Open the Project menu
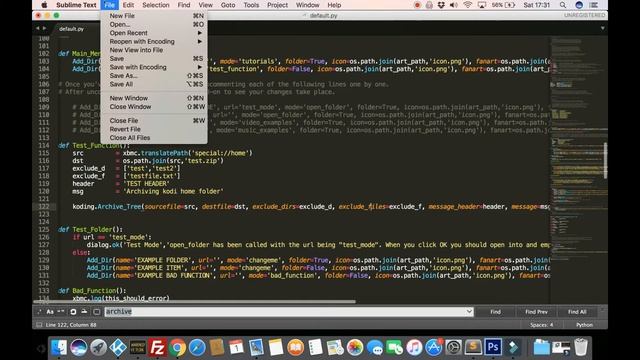The image size is (640, 360). click(x=278, y=5)
